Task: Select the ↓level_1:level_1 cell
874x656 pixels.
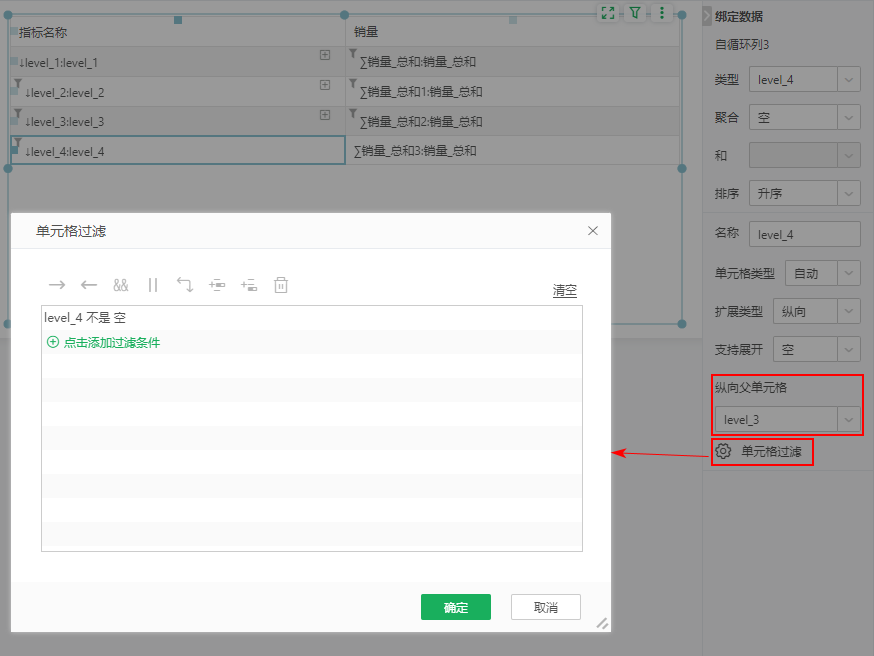Action: (177, 62)
